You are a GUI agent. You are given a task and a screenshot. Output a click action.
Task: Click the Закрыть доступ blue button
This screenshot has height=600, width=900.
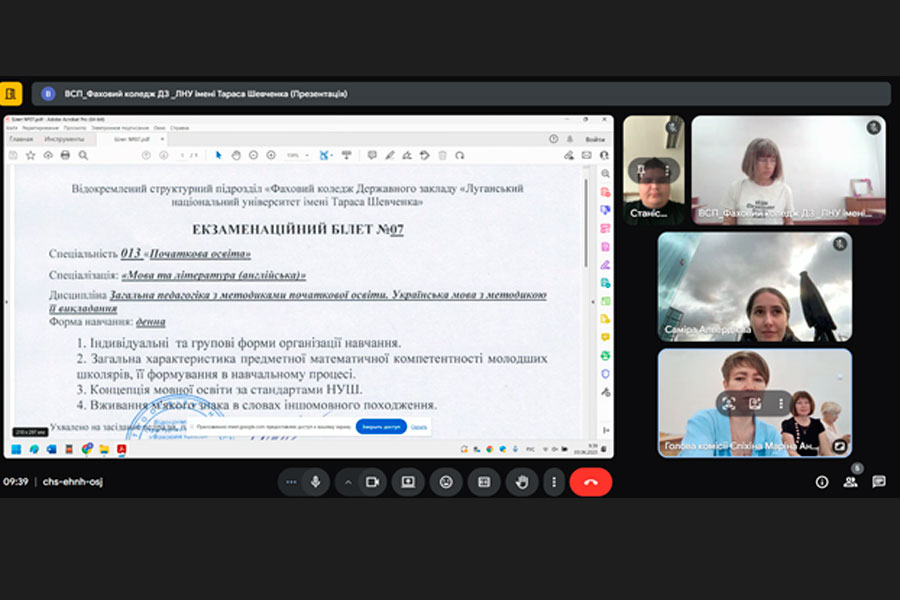(381, 427)
